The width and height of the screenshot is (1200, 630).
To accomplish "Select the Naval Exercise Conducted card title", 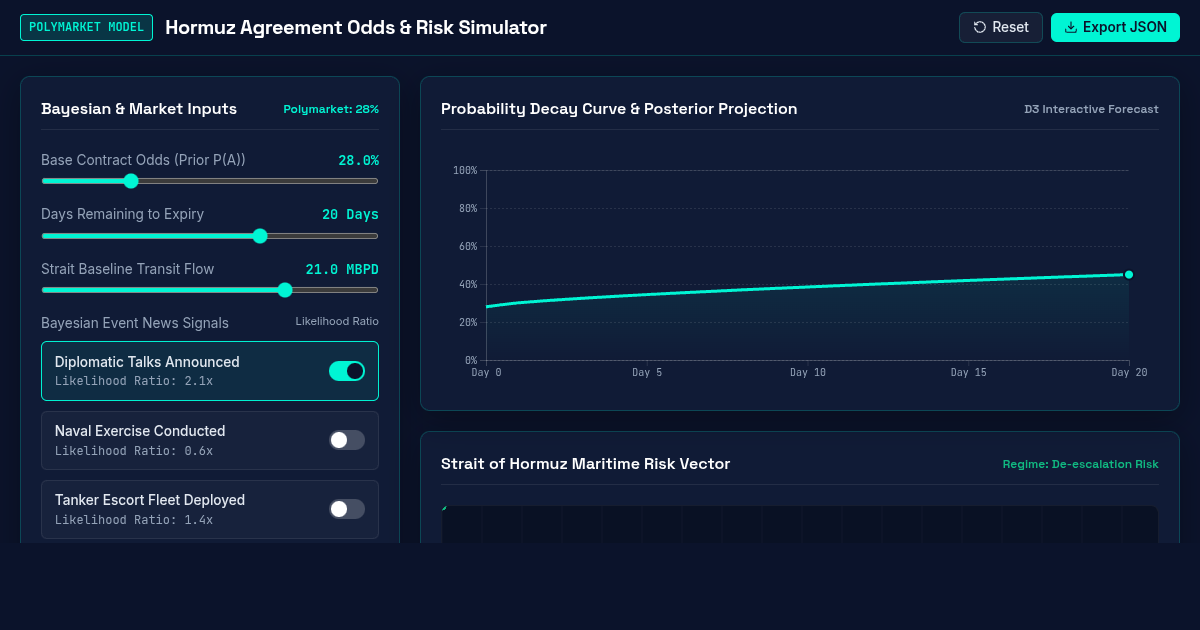I will click(140, 431).
